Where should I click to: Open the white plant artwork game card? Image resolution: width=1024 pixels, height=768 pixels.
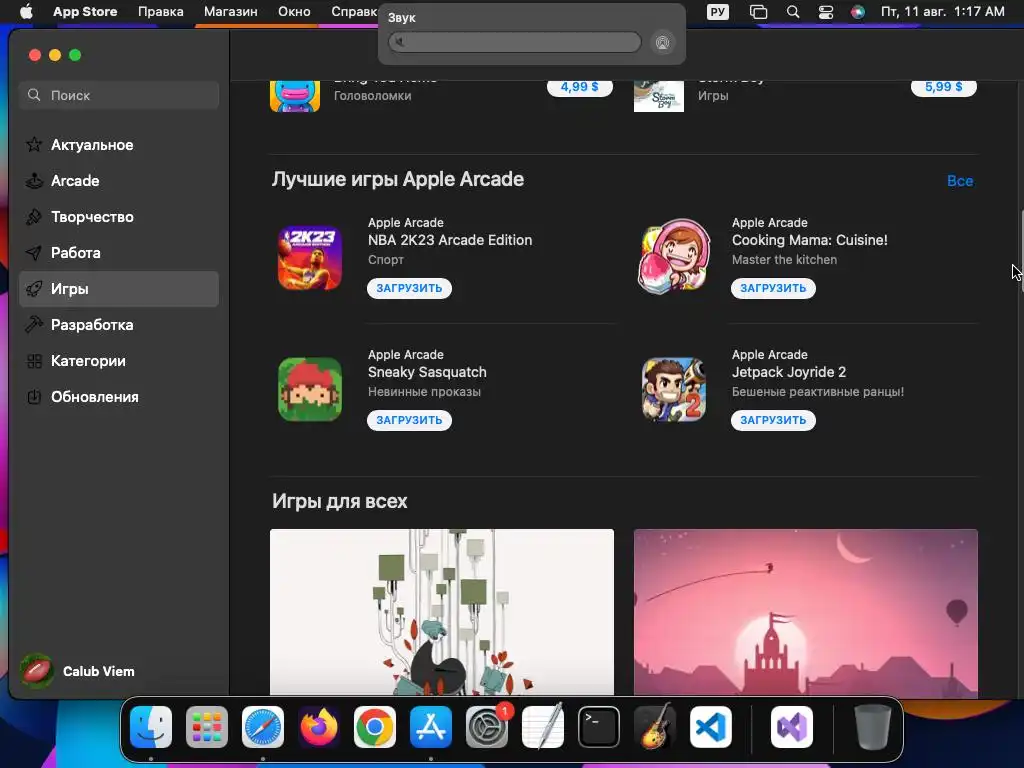(x=441, y=612)
